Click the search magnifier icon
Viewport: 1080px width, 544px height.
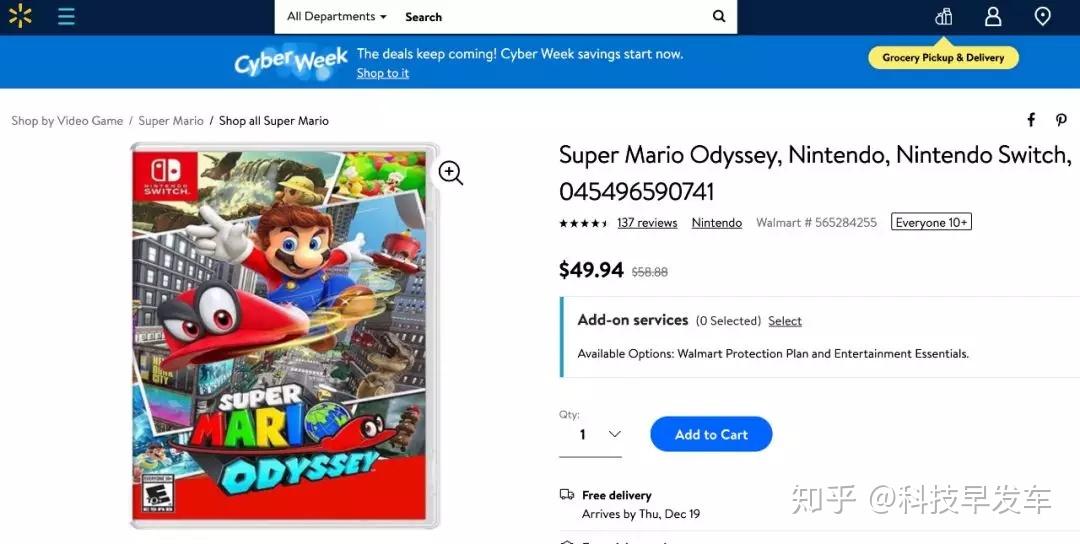pyautogui.click(x=718, y=16)
